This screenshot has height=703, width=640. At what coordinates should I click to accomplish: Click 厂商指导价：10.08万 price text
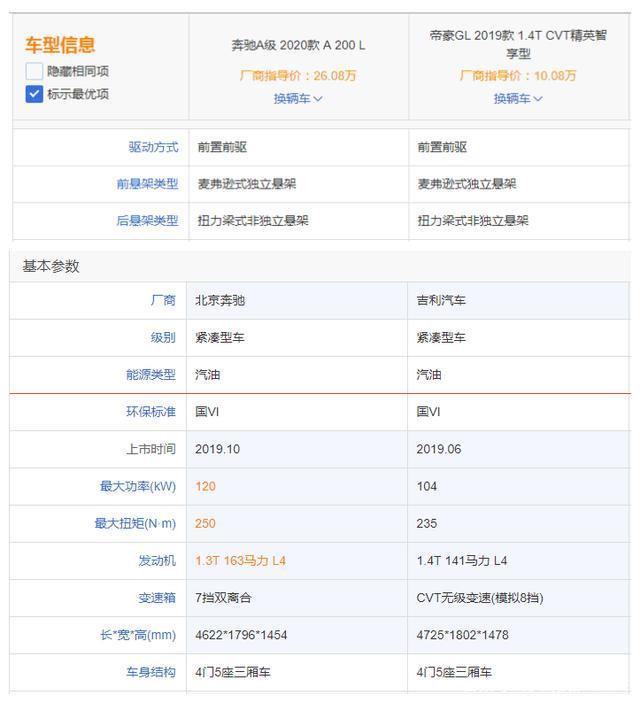[x=518, y=76]
